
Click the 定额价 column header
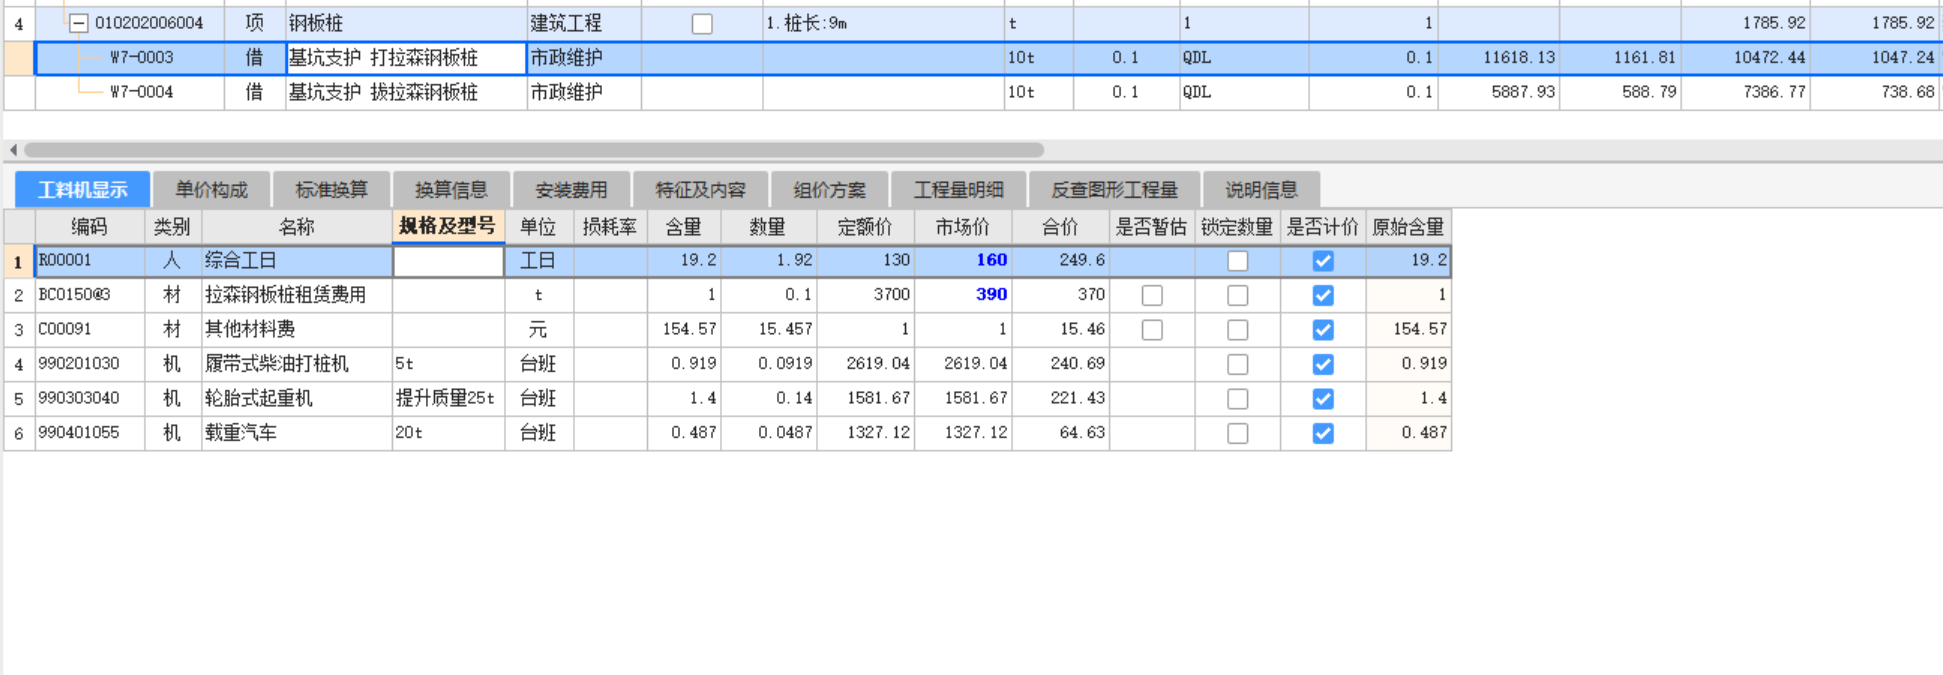(865, 227)
